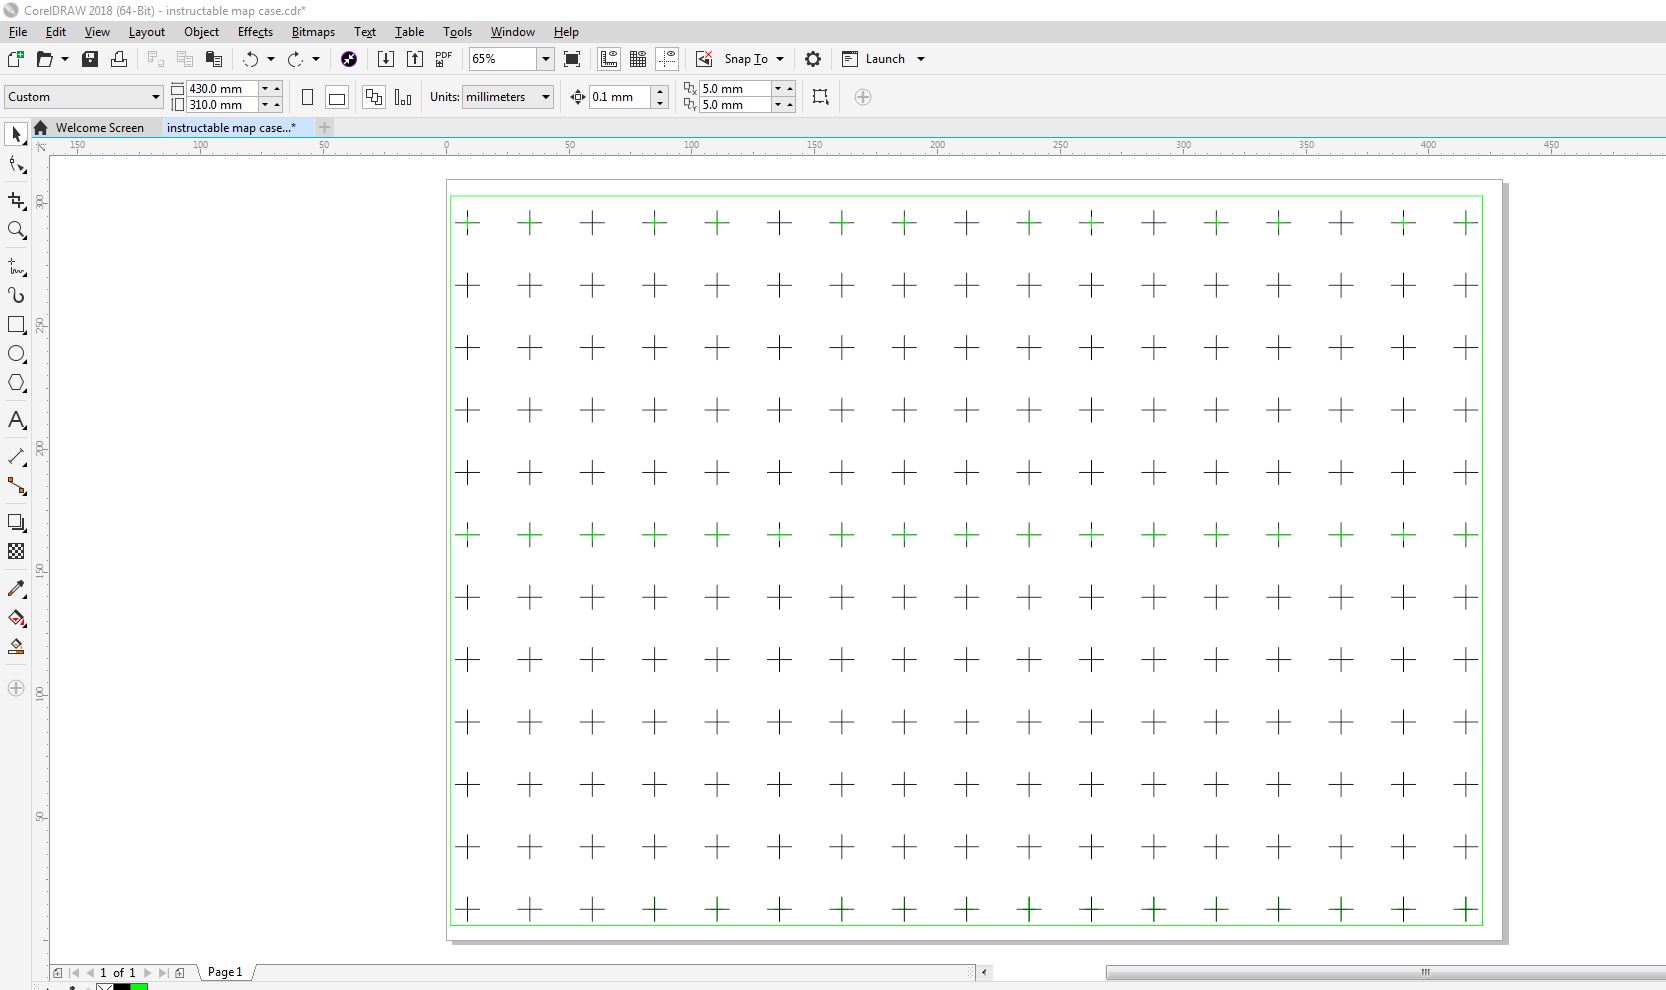Choose the Artistic Media tool

click(16, 295)
